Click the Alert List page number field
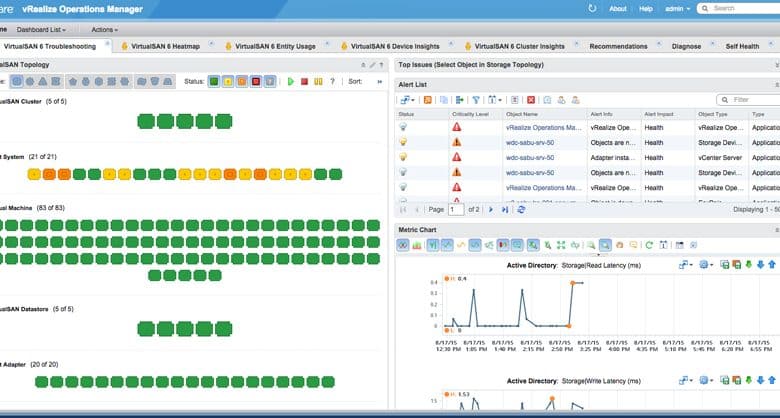The height and width of the screenshot is (418, 780). [456, 209]
